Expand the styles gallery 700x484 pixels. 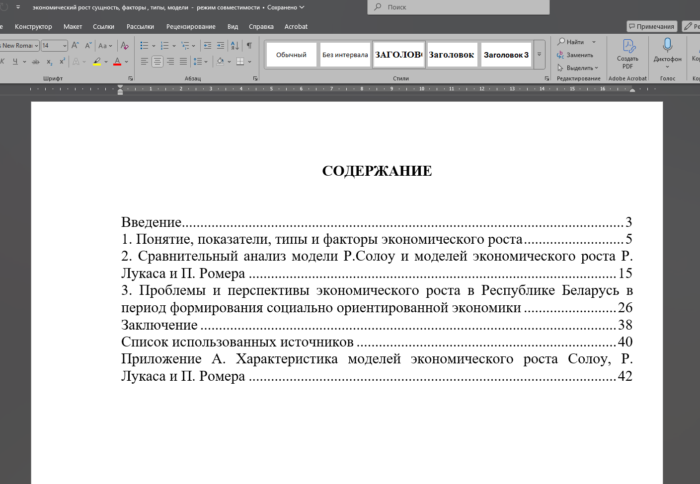point(539,54)
